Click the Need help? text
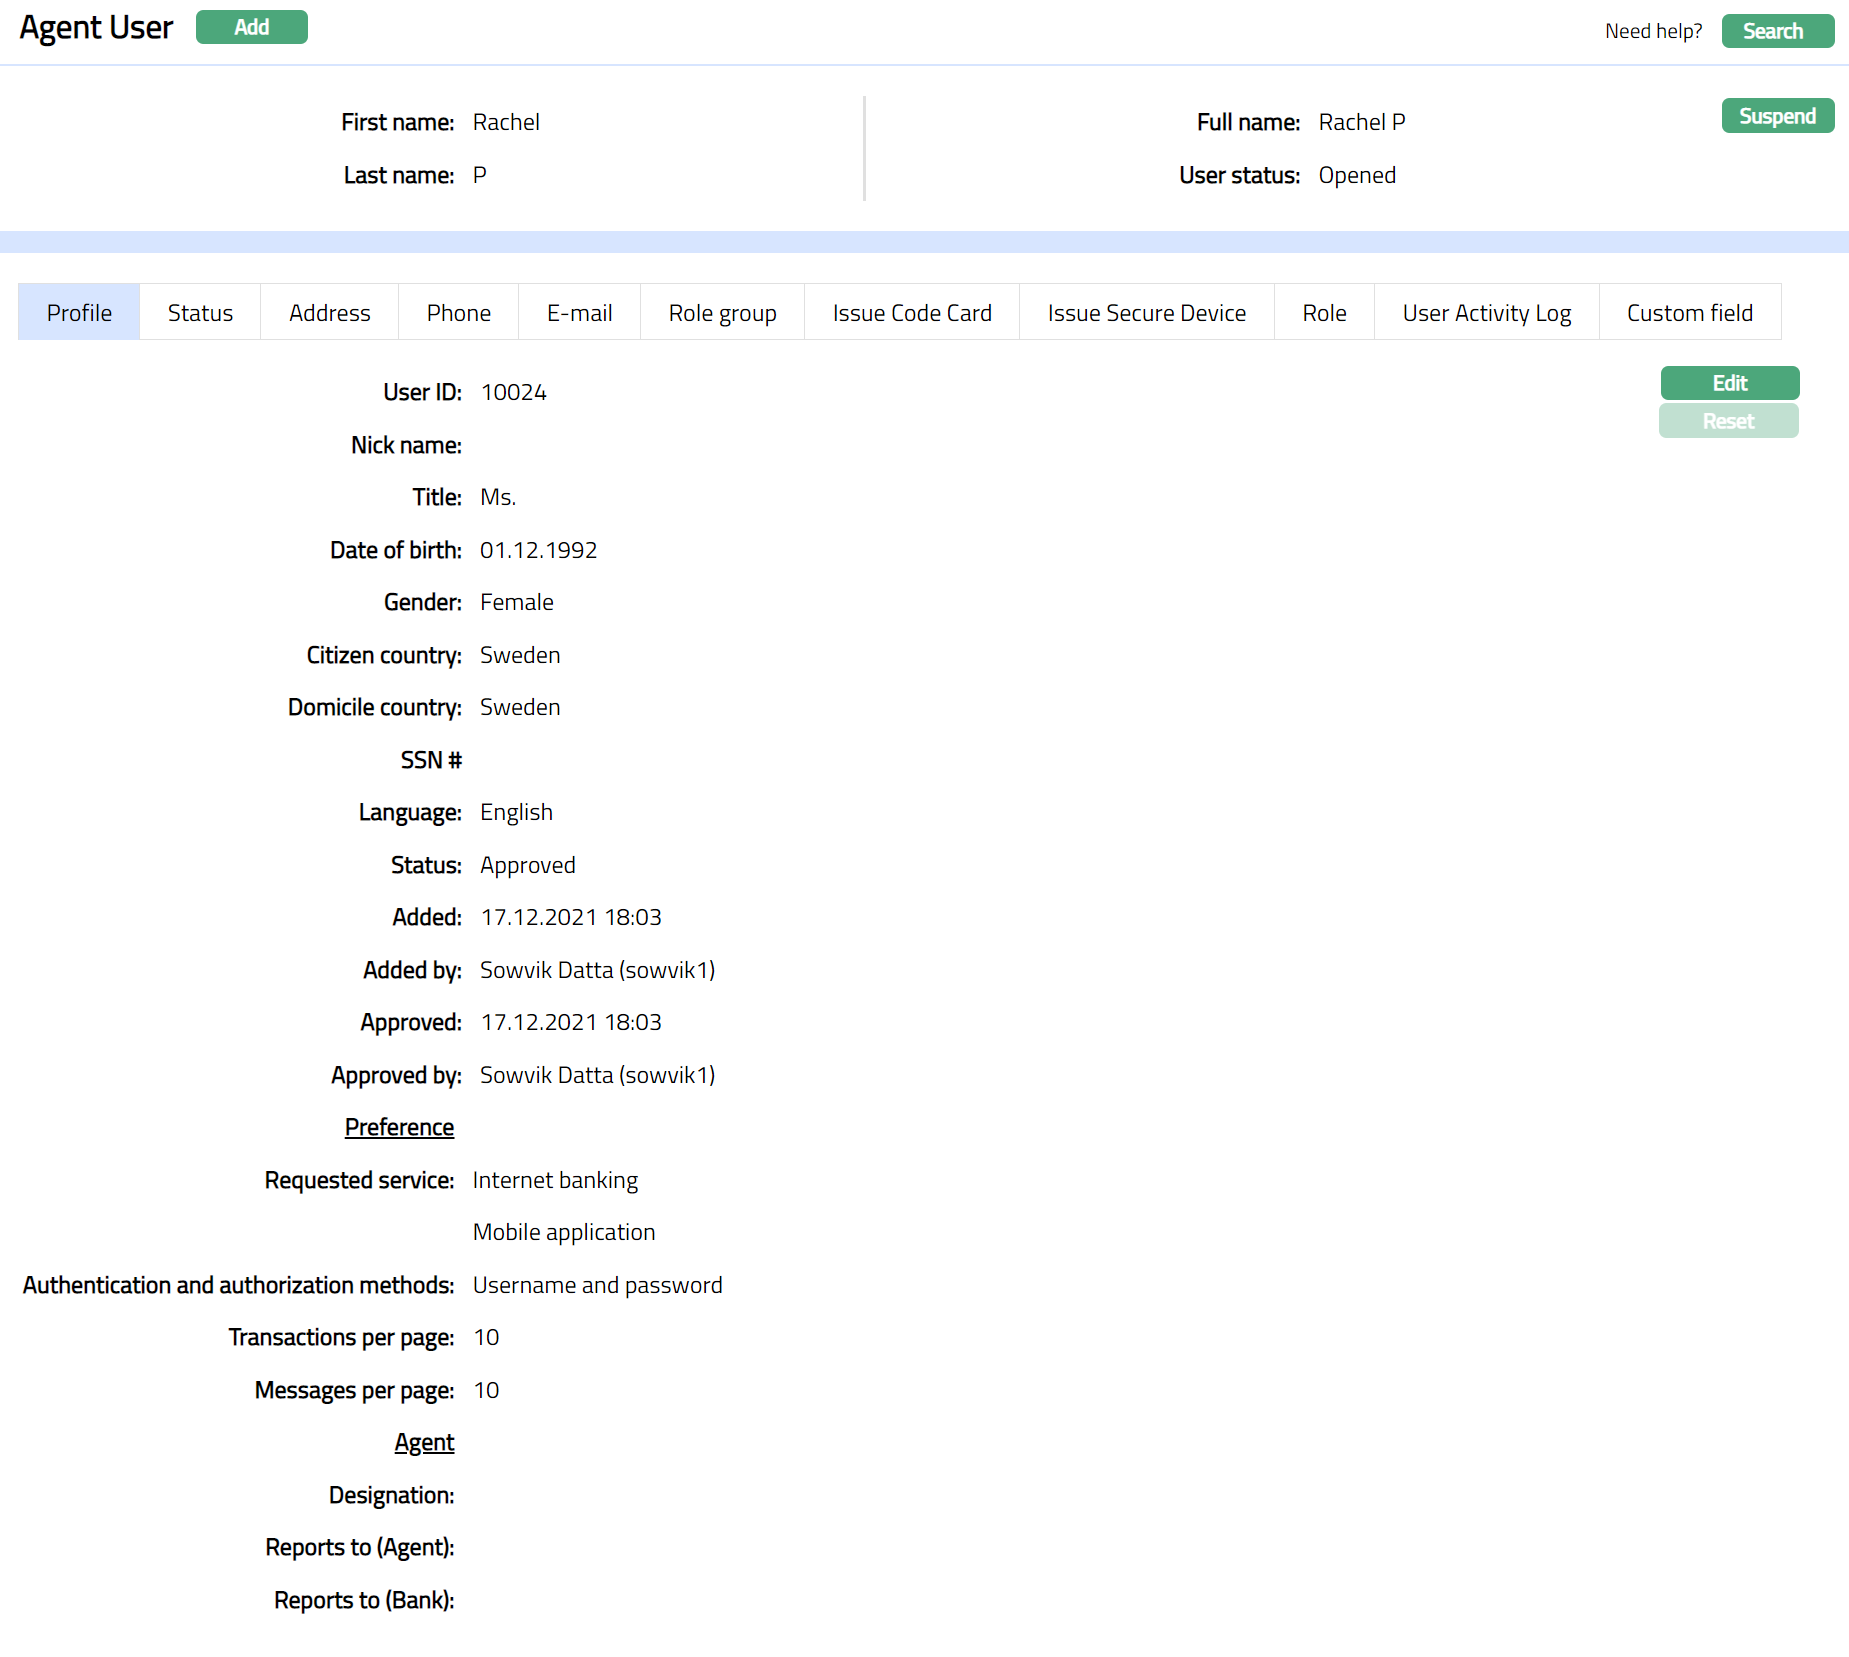1849x1657 pixels. click(1653, 31)
